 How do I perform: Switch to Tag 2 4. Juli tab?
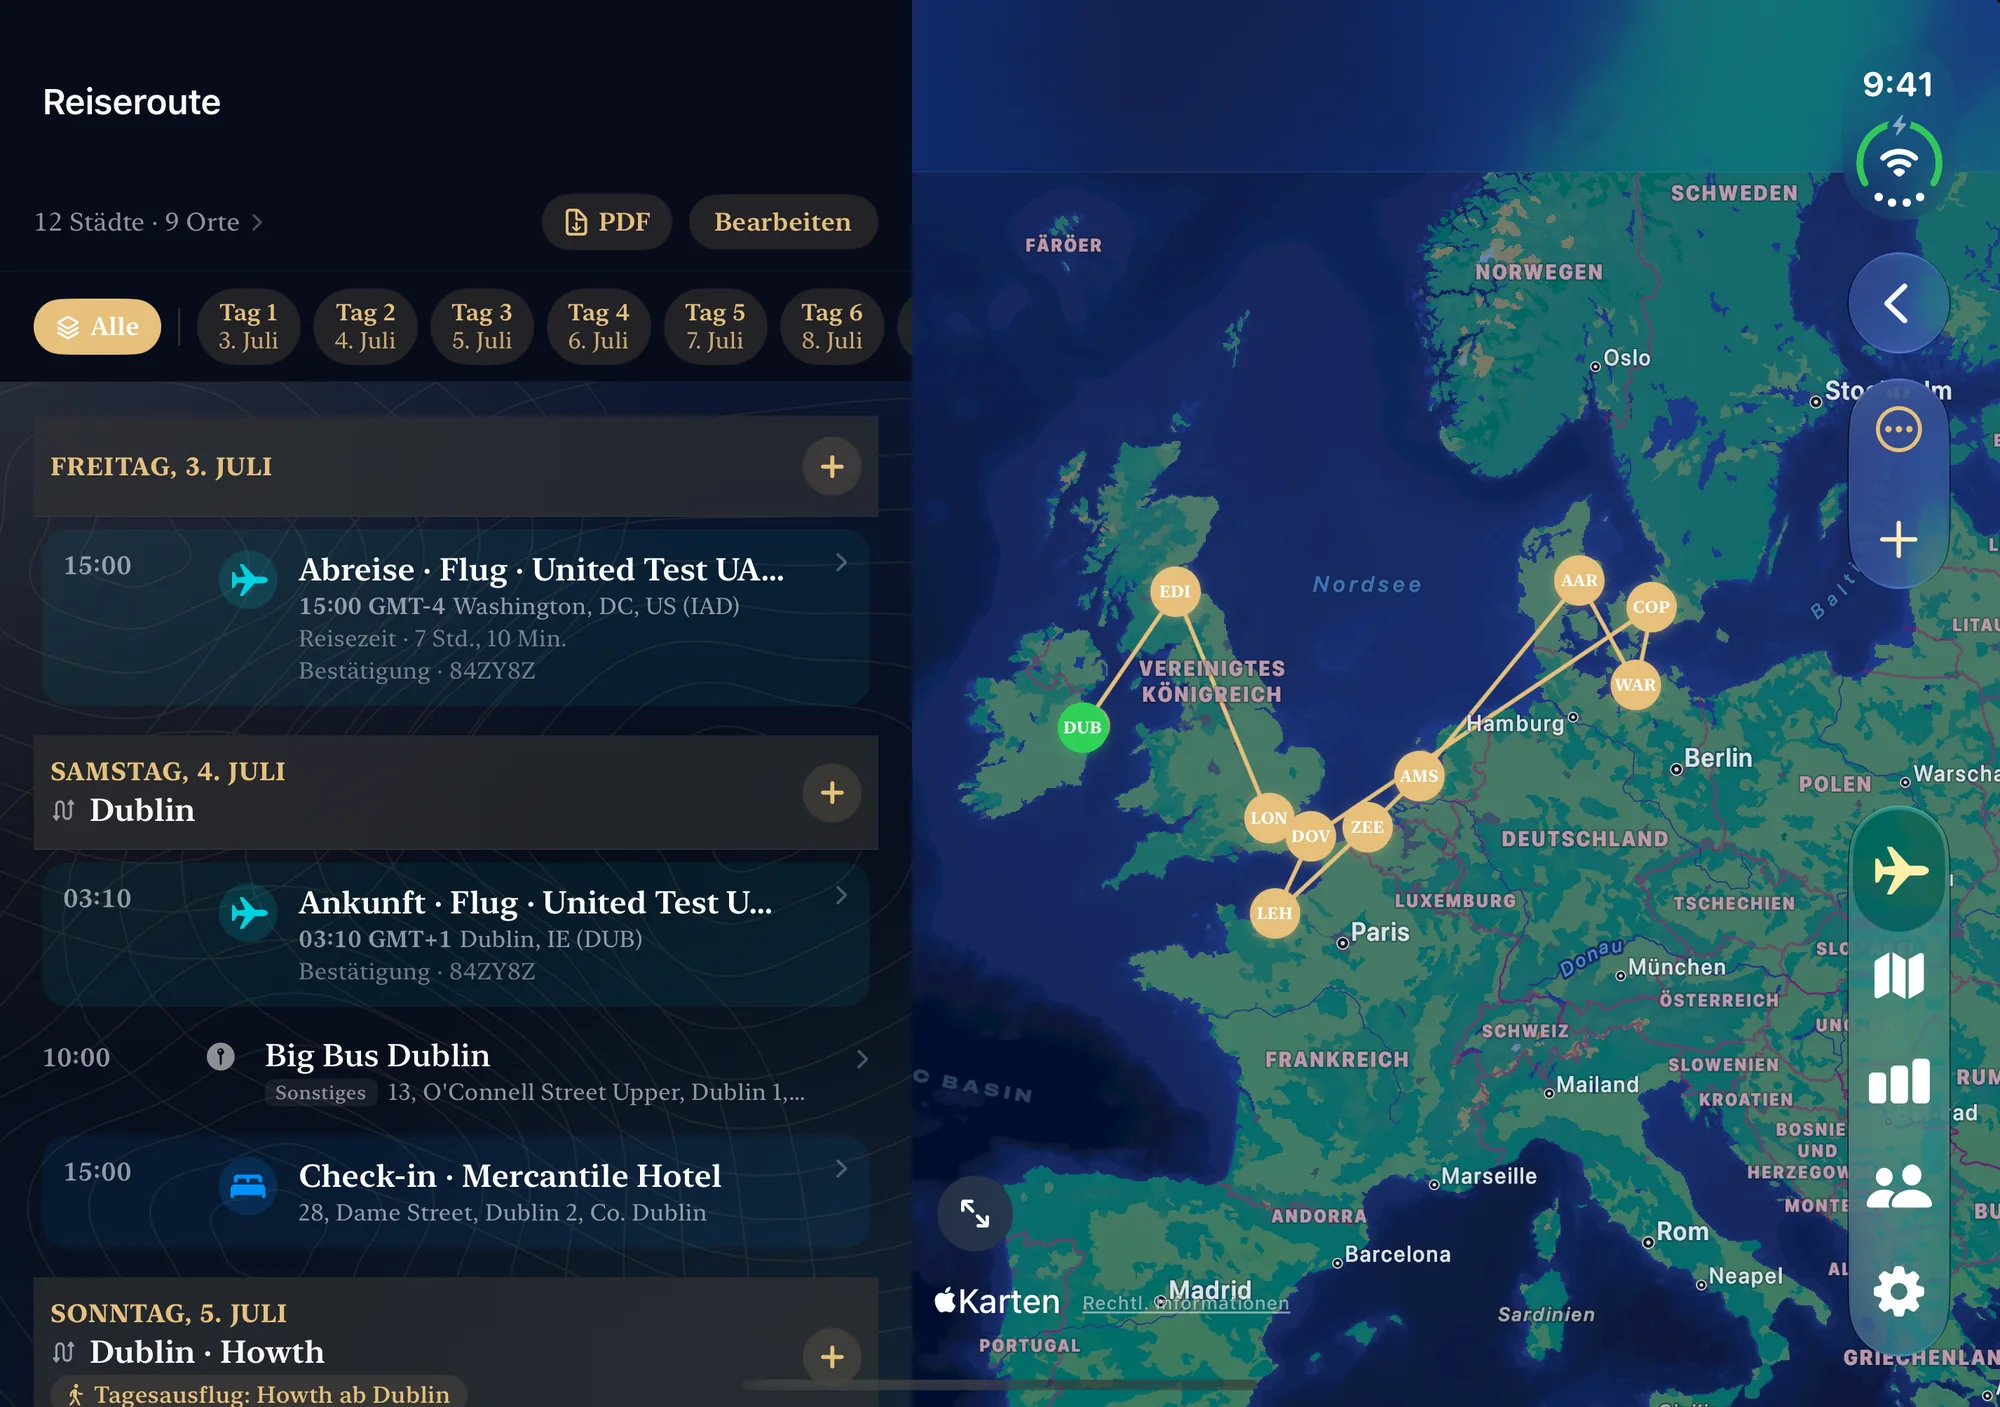(x=365, y=326)
